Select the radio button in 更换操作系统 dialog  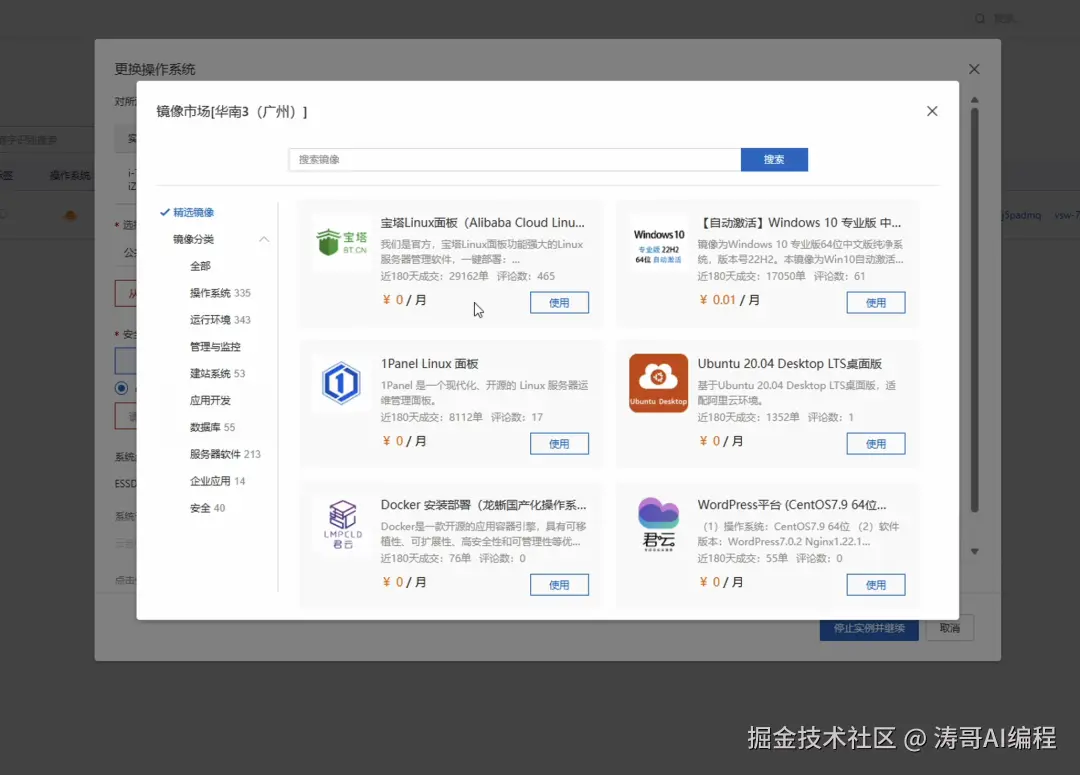[121, 388]
